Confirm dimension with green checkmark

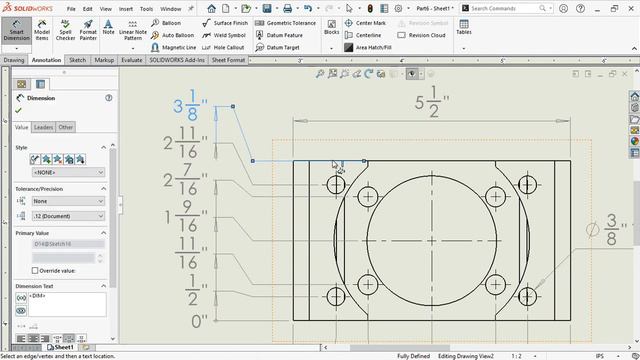click(18, 110)
